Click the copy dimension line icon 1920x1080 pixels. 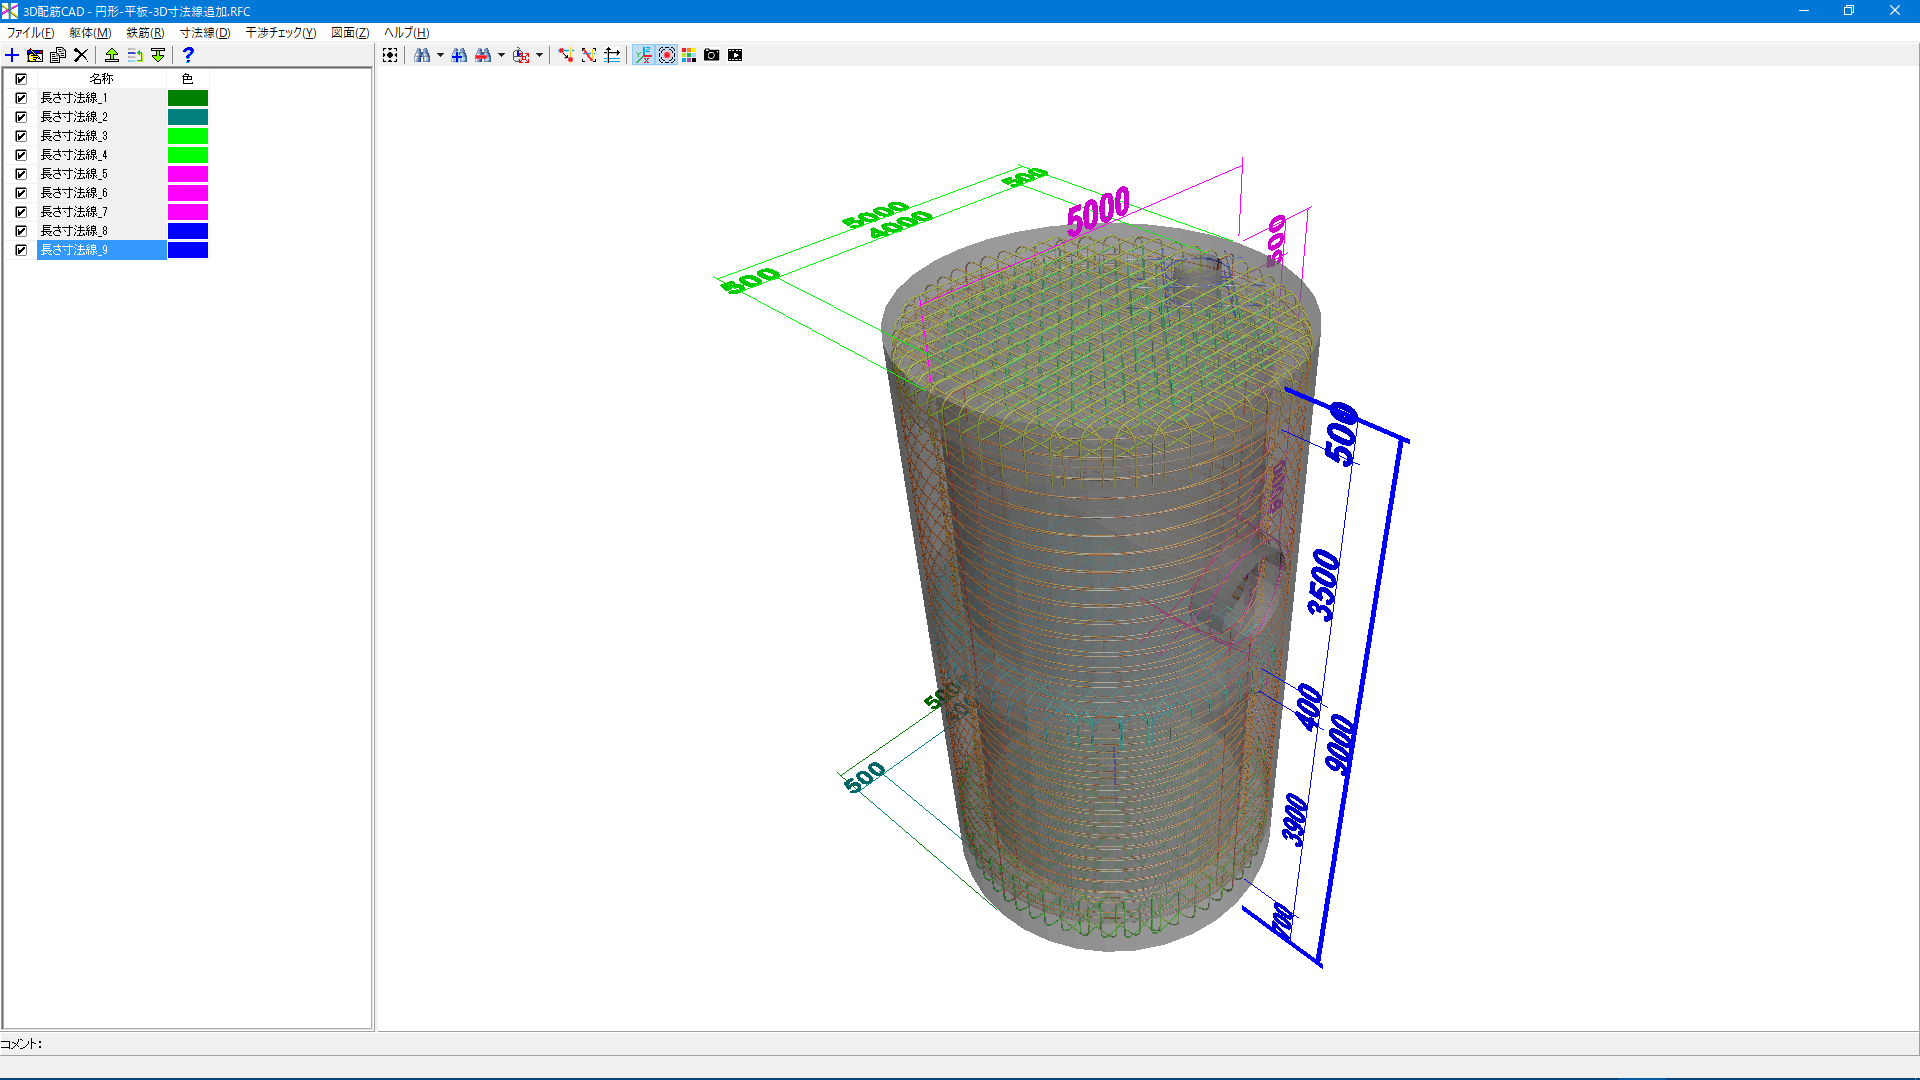click(x=58, y=55)
